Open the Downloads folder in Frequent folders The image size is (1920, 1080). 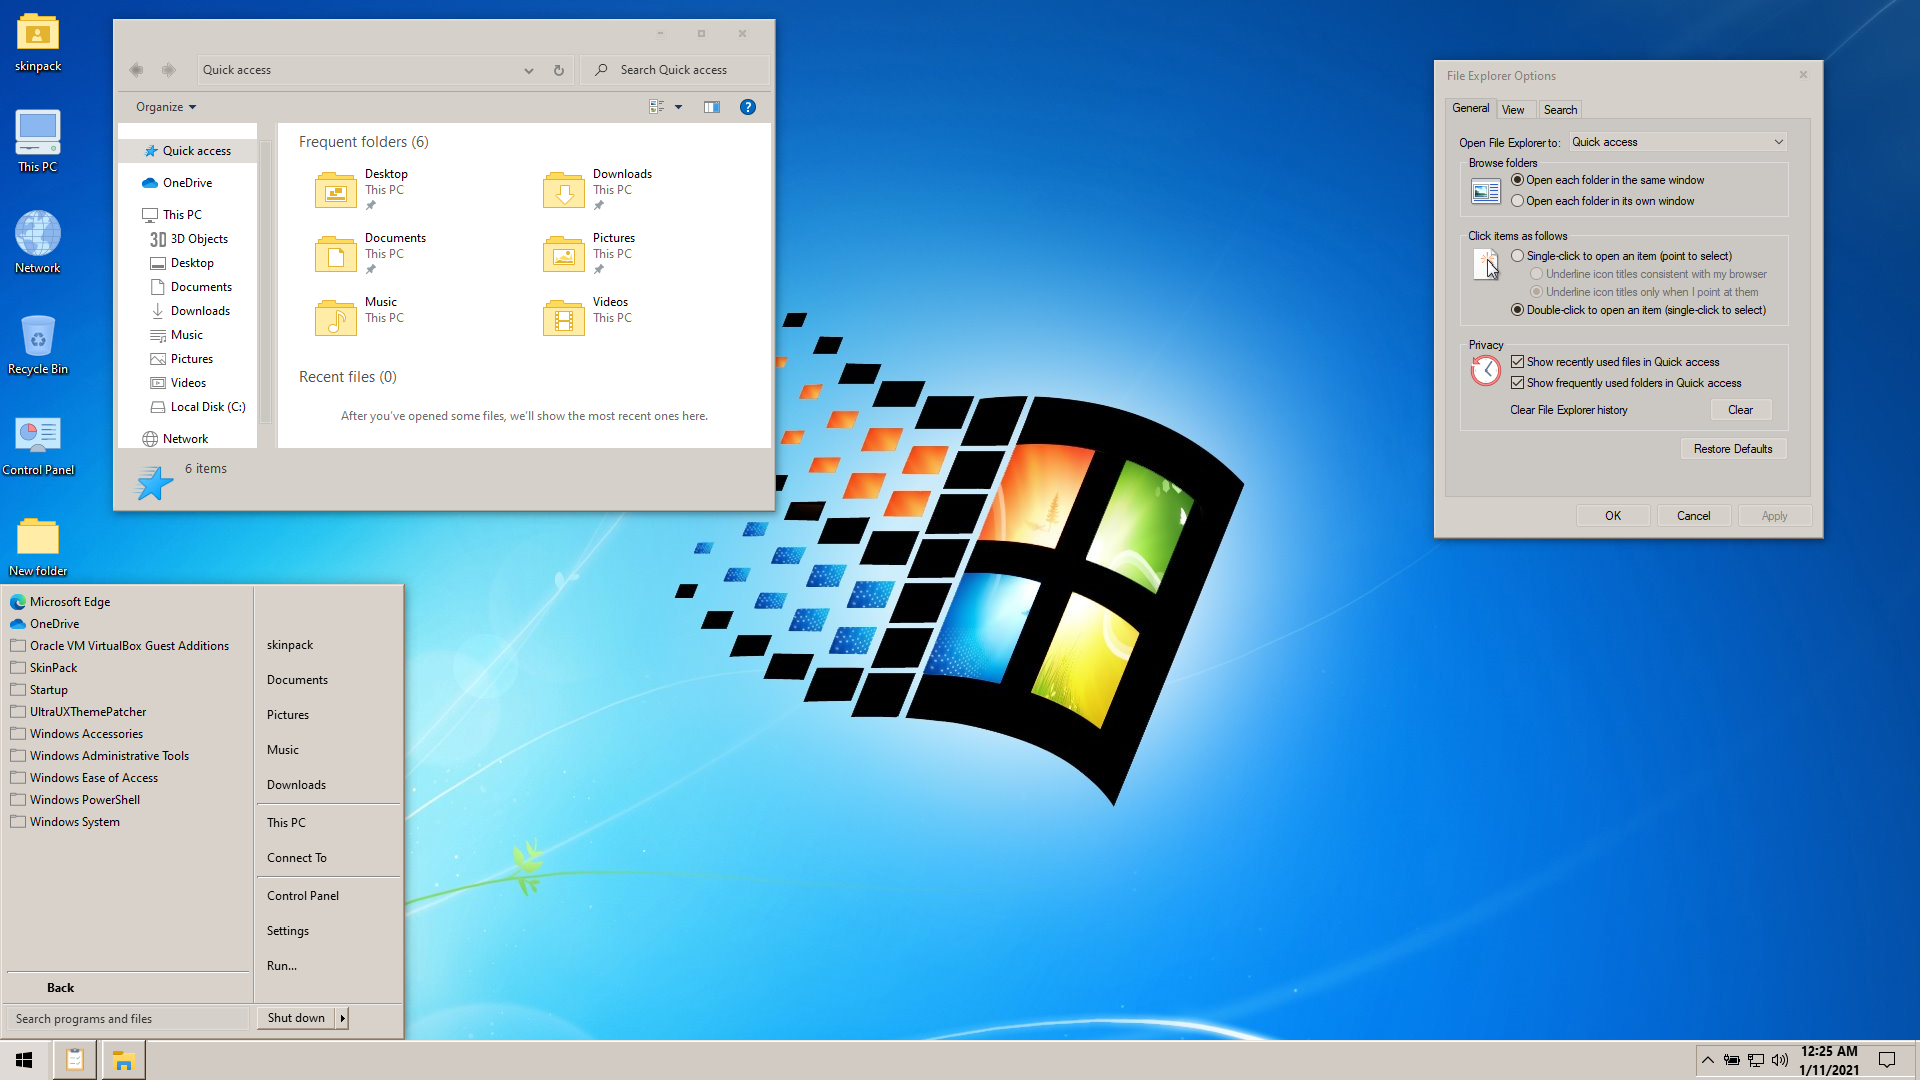tap(564, 189)
